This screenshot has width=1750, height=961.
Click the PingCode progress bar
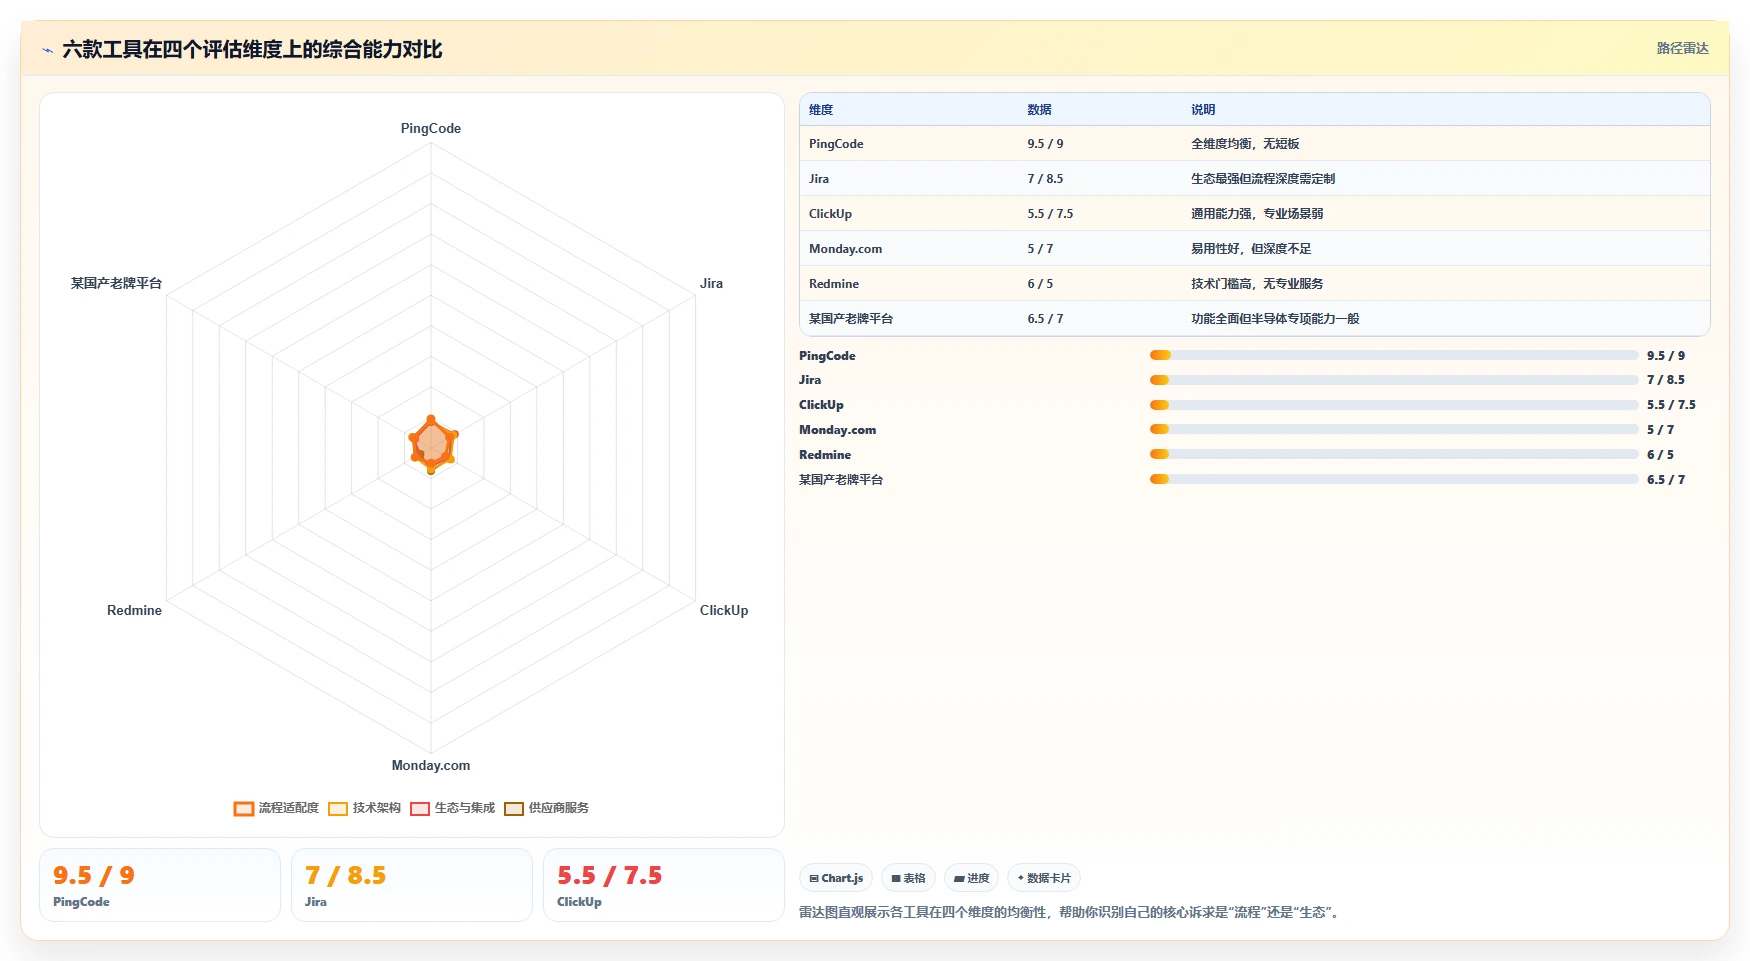tap(1394, 355)
